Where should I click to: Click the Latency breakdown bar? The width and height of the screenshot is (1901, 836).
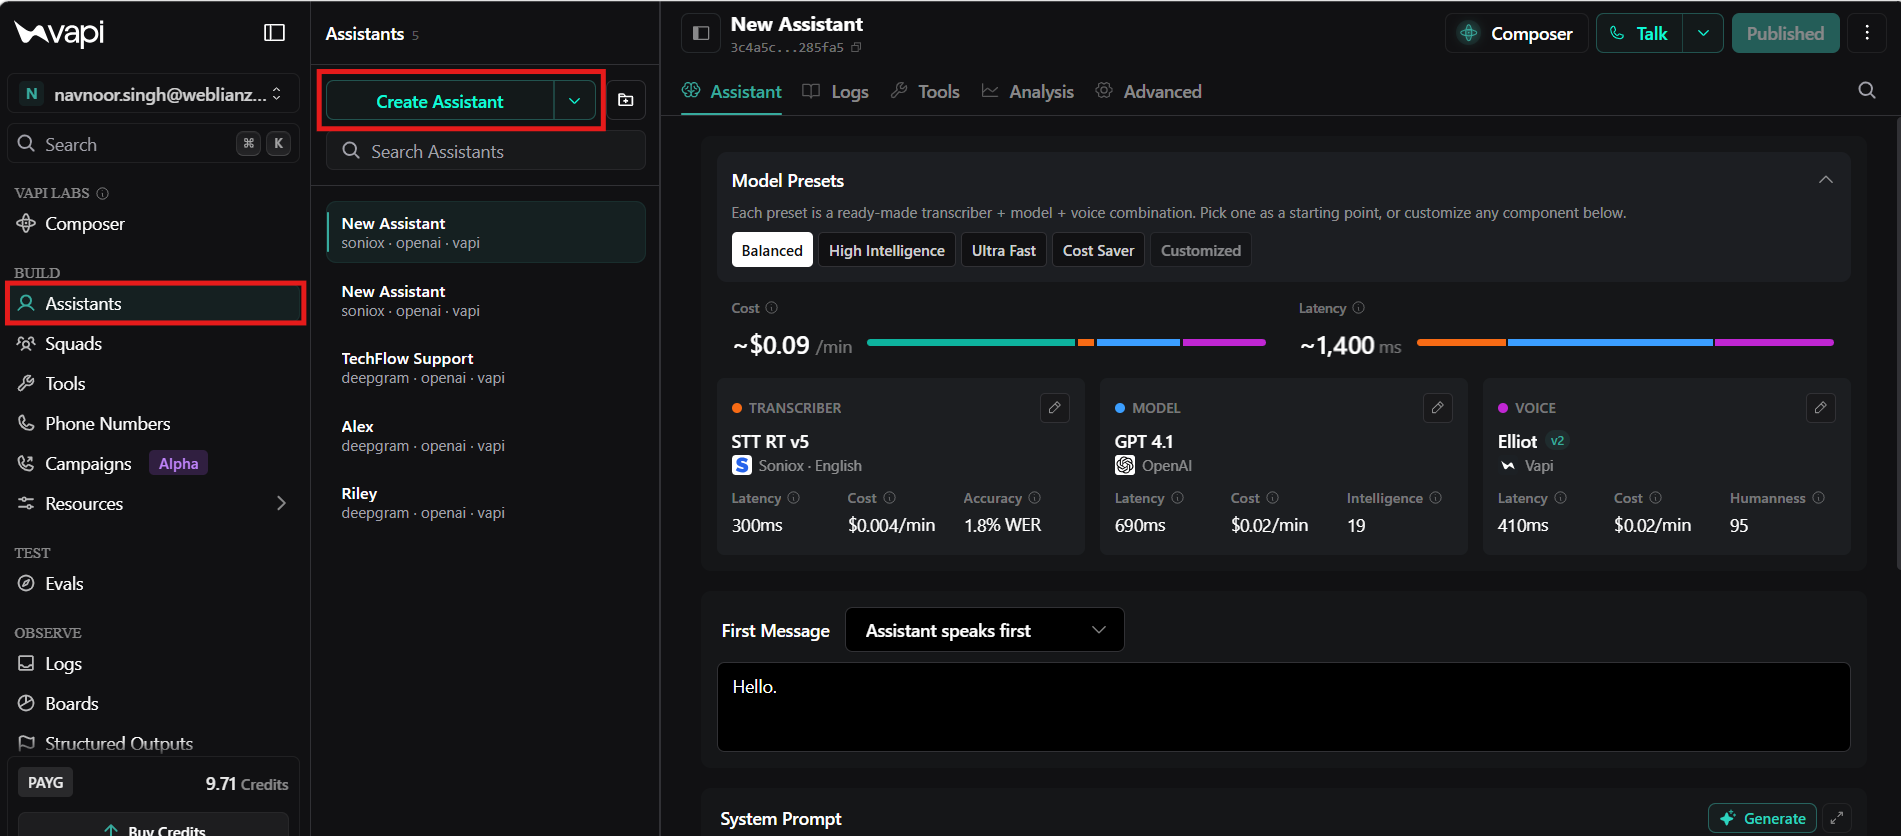click(1625, 343)
